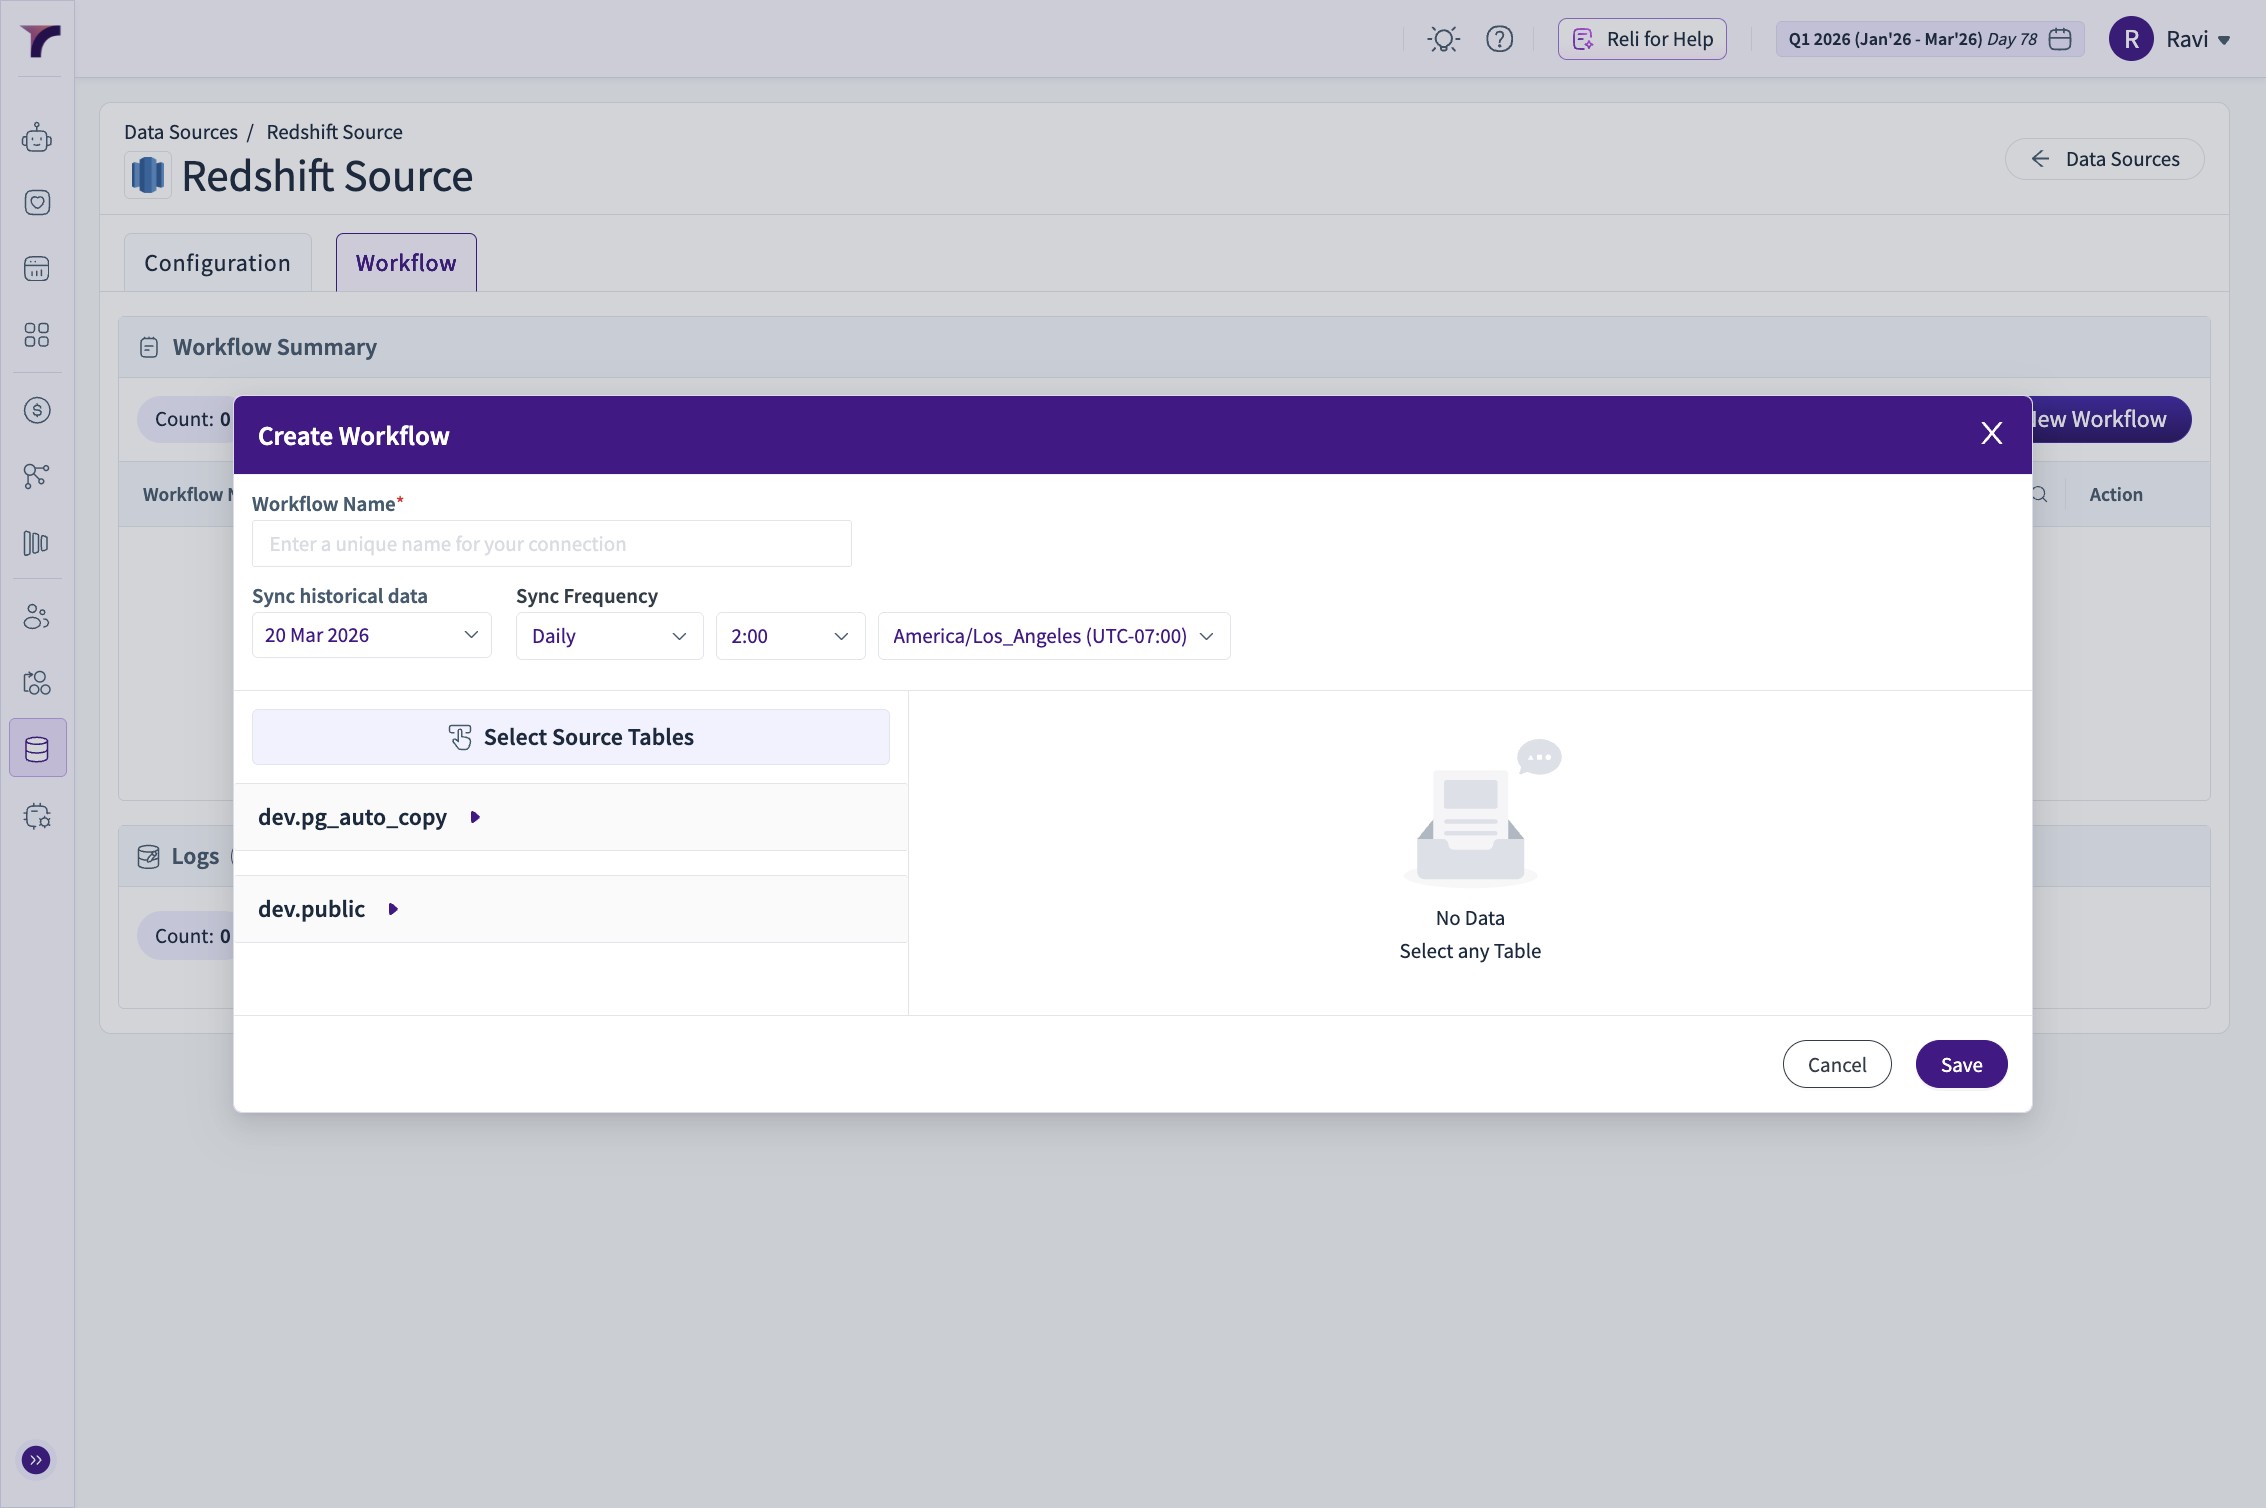Click the branching nodes sidebar icon
This screenshot has height=1508, width=2266.
37,476
